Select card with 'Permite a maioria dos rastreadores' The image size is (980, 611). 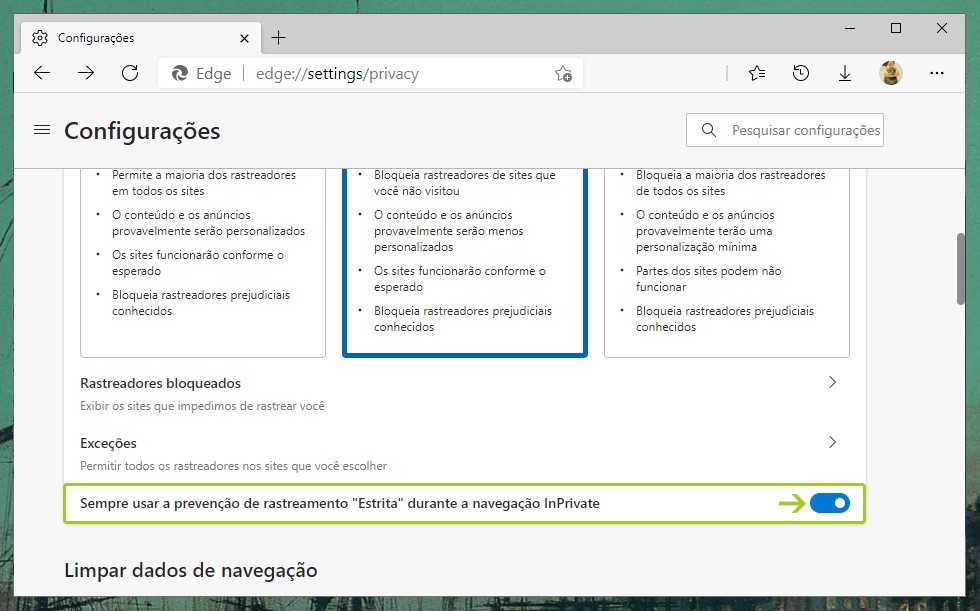203,262
